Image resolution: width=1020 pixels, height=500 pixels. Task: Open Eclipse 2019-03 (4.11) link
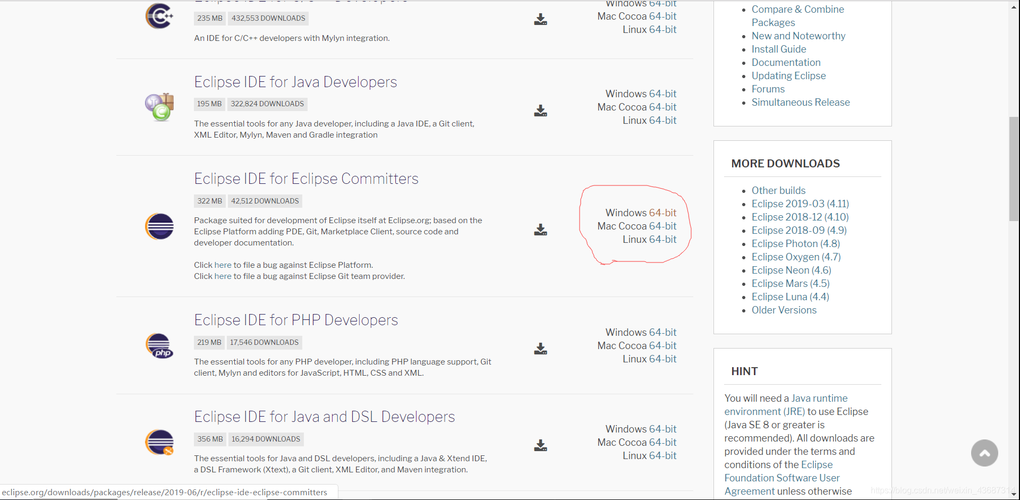click(x=800, y=204)
